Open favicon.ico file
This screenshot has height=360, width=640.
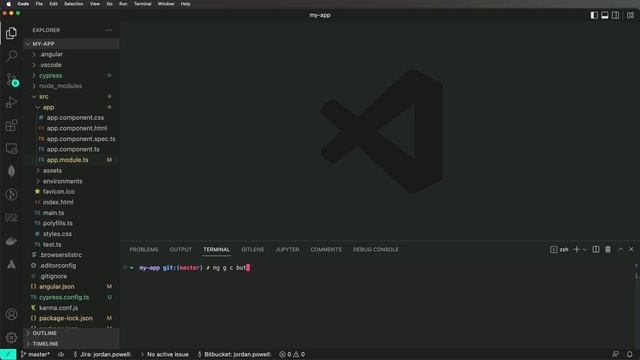71,191
